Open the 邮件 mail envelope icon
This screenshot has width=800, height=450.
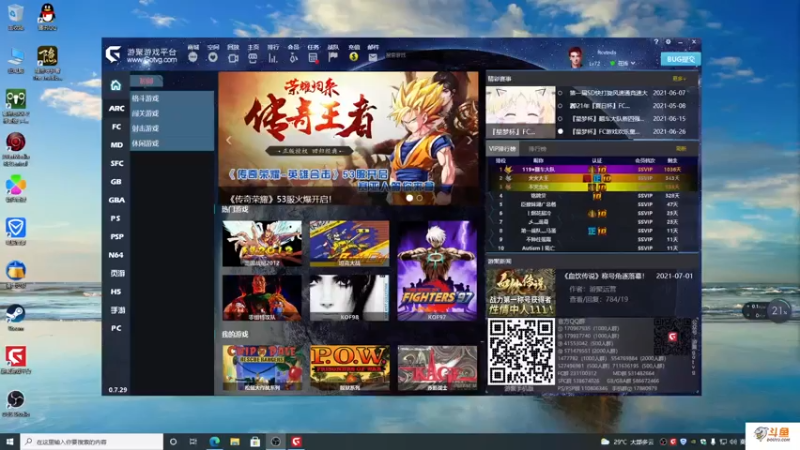point(373,57)
